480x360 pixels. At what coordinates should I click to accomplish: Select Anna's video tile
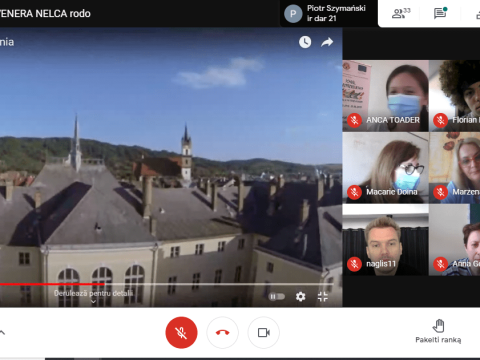point(455,240)
